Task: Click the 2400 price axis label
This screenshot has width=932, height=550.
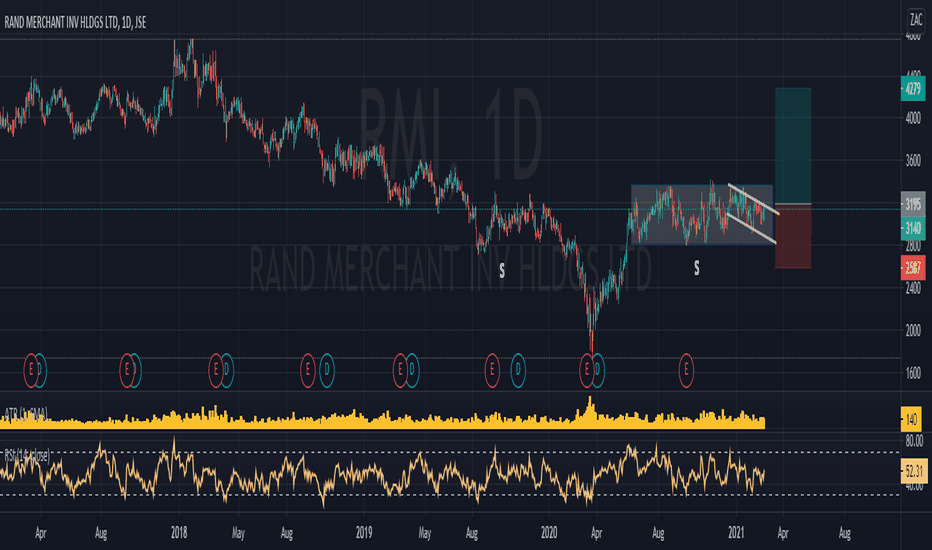Action: [x=913, y=289]
